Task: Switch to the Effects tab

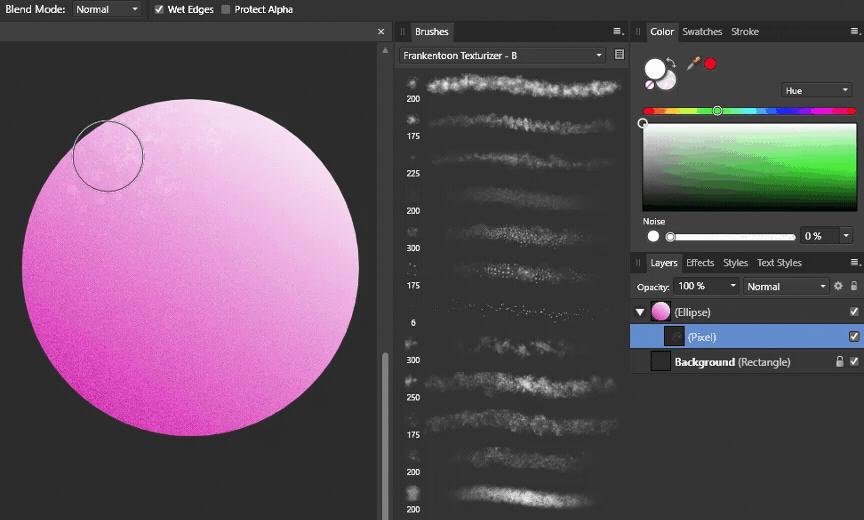Action: [x=700, y=263]
